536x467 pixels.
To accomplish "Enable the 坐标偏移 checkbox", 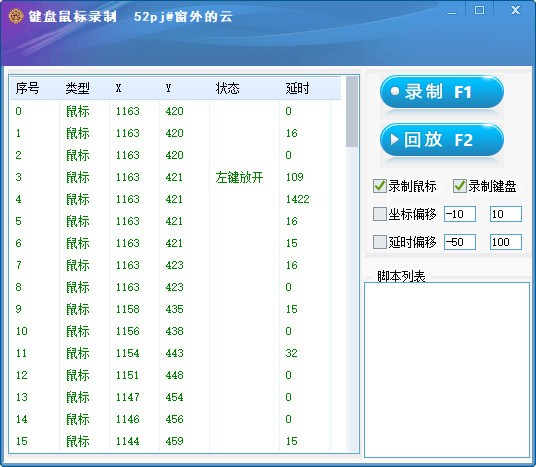I will (x=380, y=214).
